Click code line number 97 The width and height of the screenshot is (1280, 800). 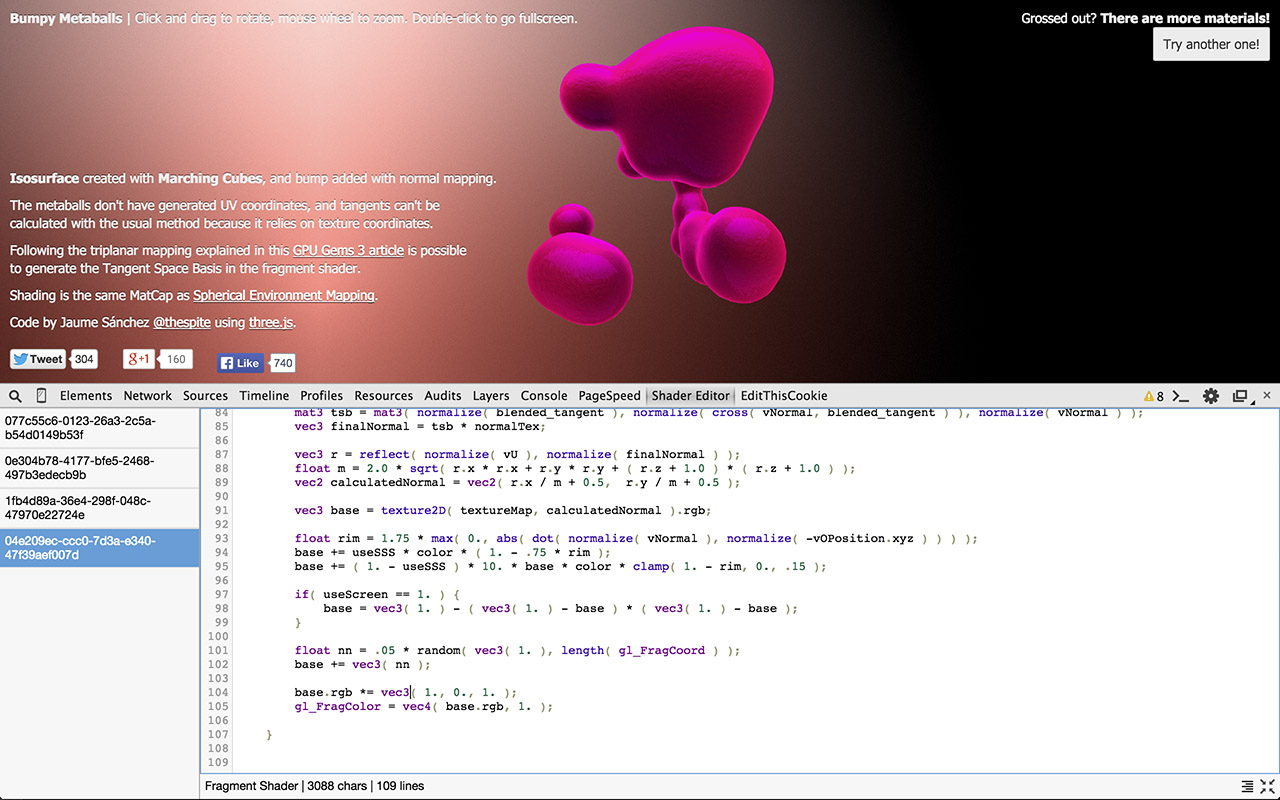pyautogui.click(x=221, y=594)
